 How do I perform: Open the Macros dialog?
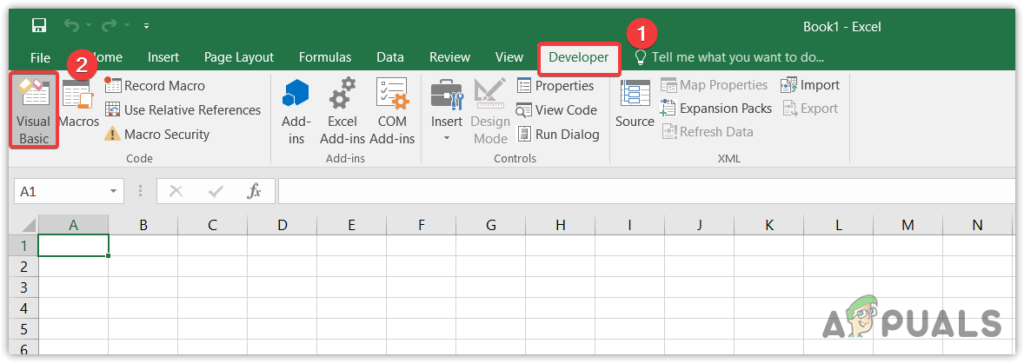click(x=78, y=104)
